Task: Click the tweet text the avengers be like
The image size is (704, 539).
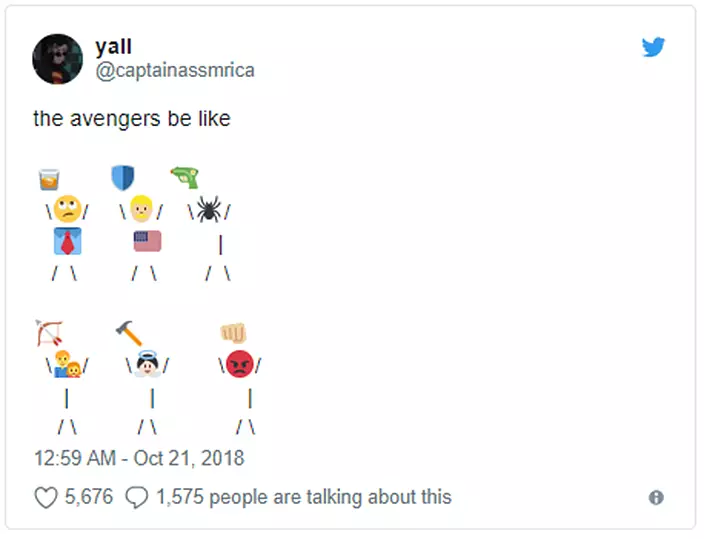Action: (132, 119)
